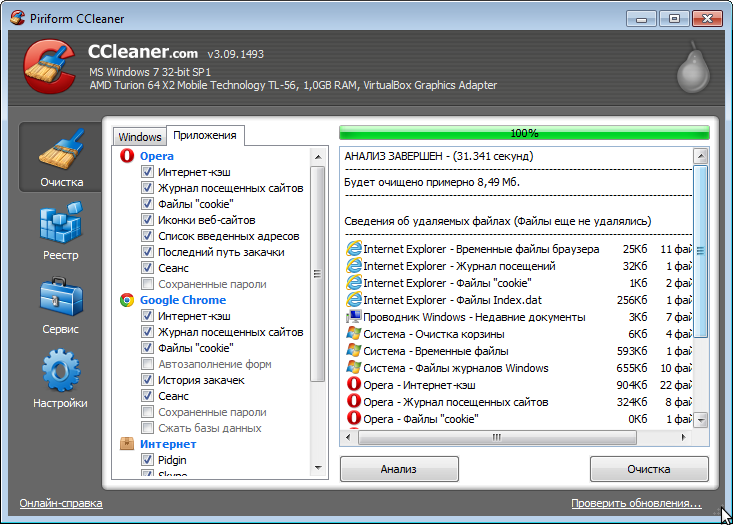Open the Онлайн-справка link
This screenshot has height=525, width=733.
pyautogui.click(x=61, y=503)
